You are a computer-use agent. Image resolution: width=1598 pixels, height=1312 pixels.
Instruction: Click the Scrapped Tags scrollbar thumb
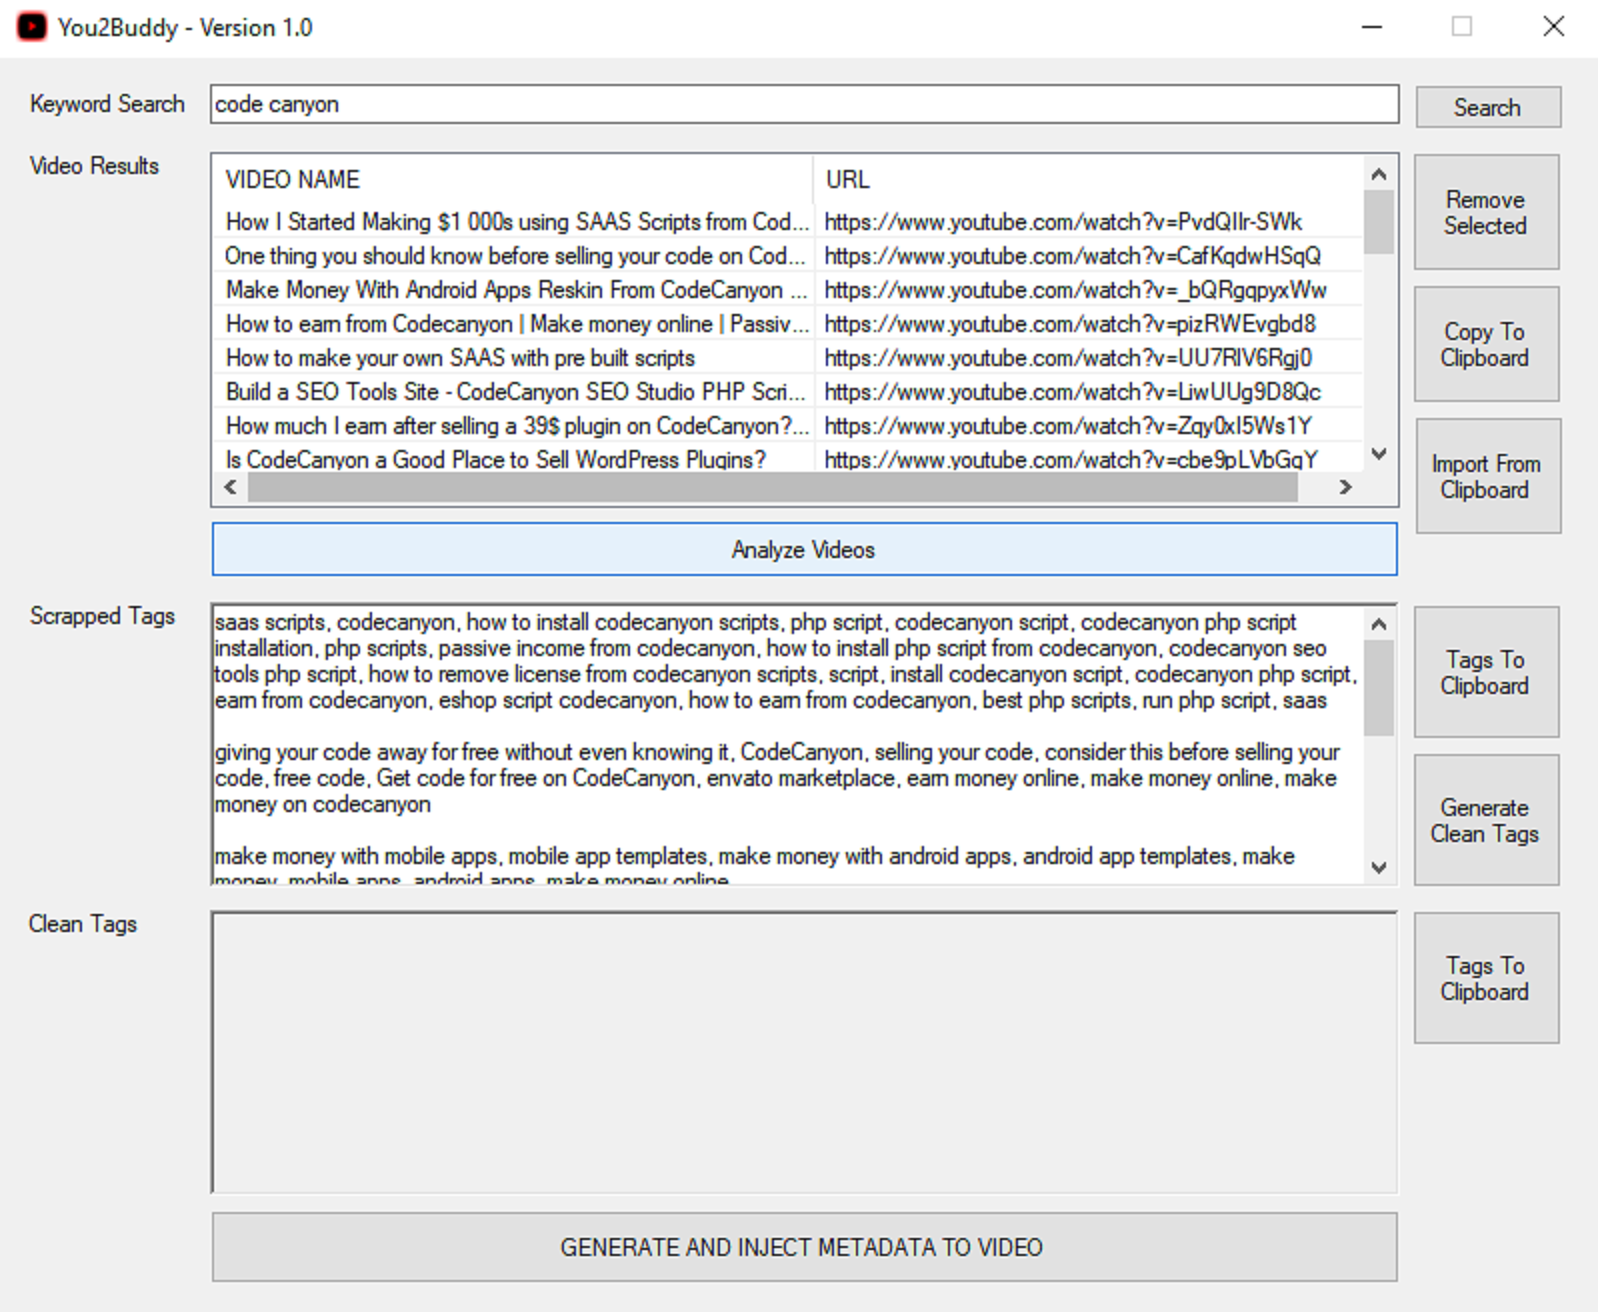[x=1379, y=688]
